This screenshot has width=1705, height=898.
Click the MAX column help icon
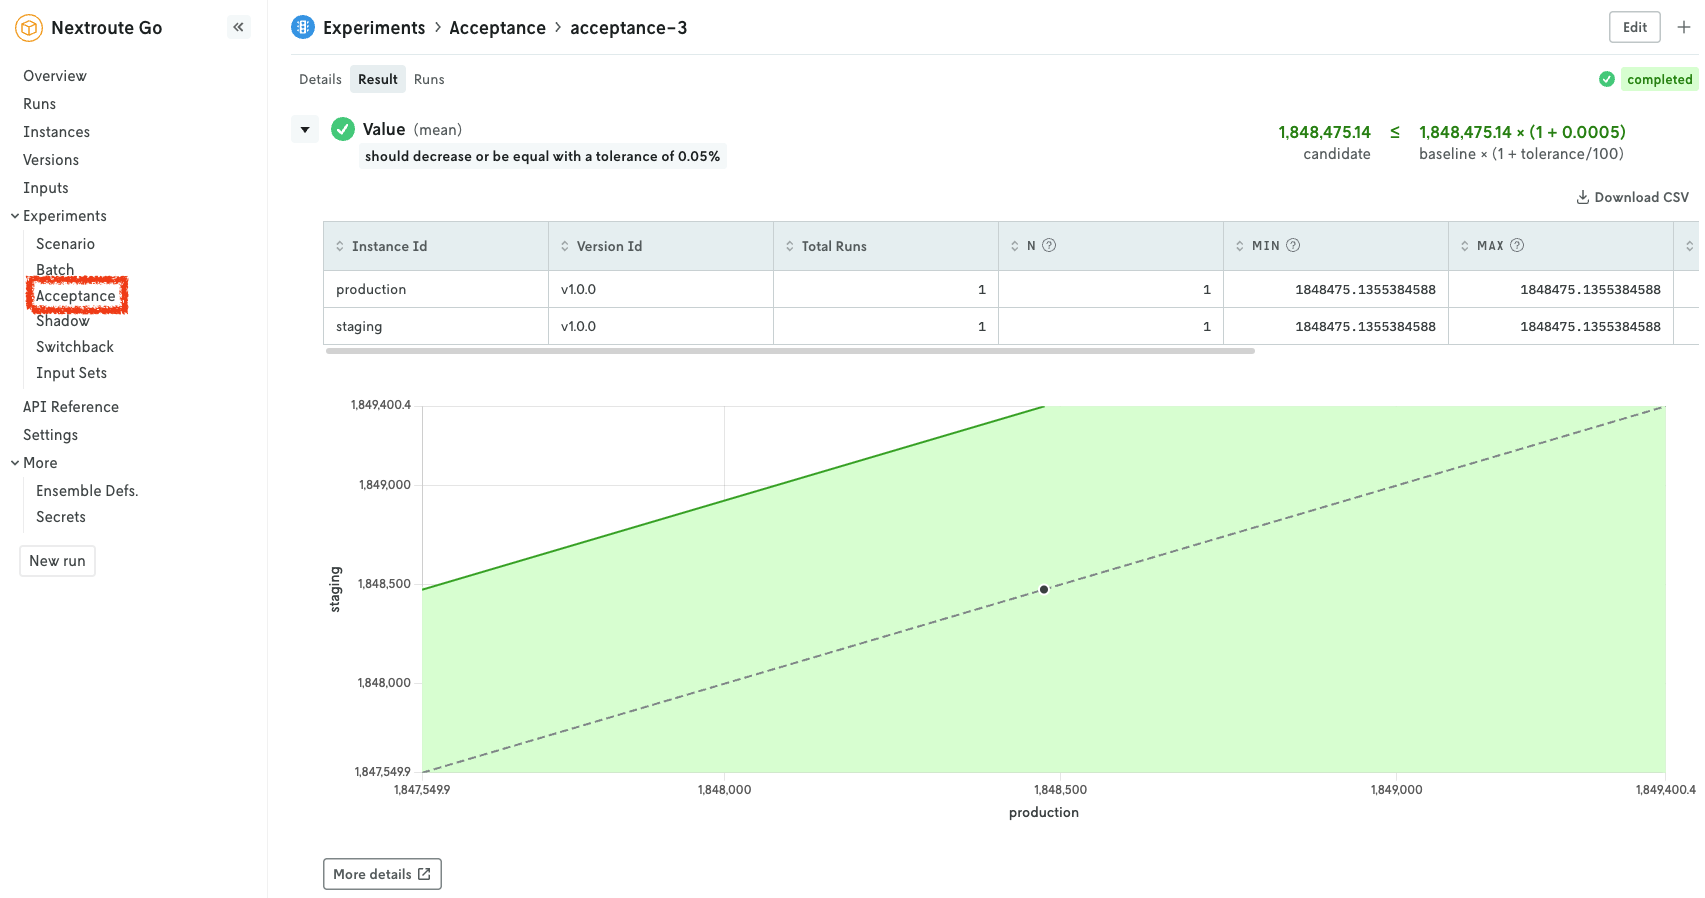1517,245
